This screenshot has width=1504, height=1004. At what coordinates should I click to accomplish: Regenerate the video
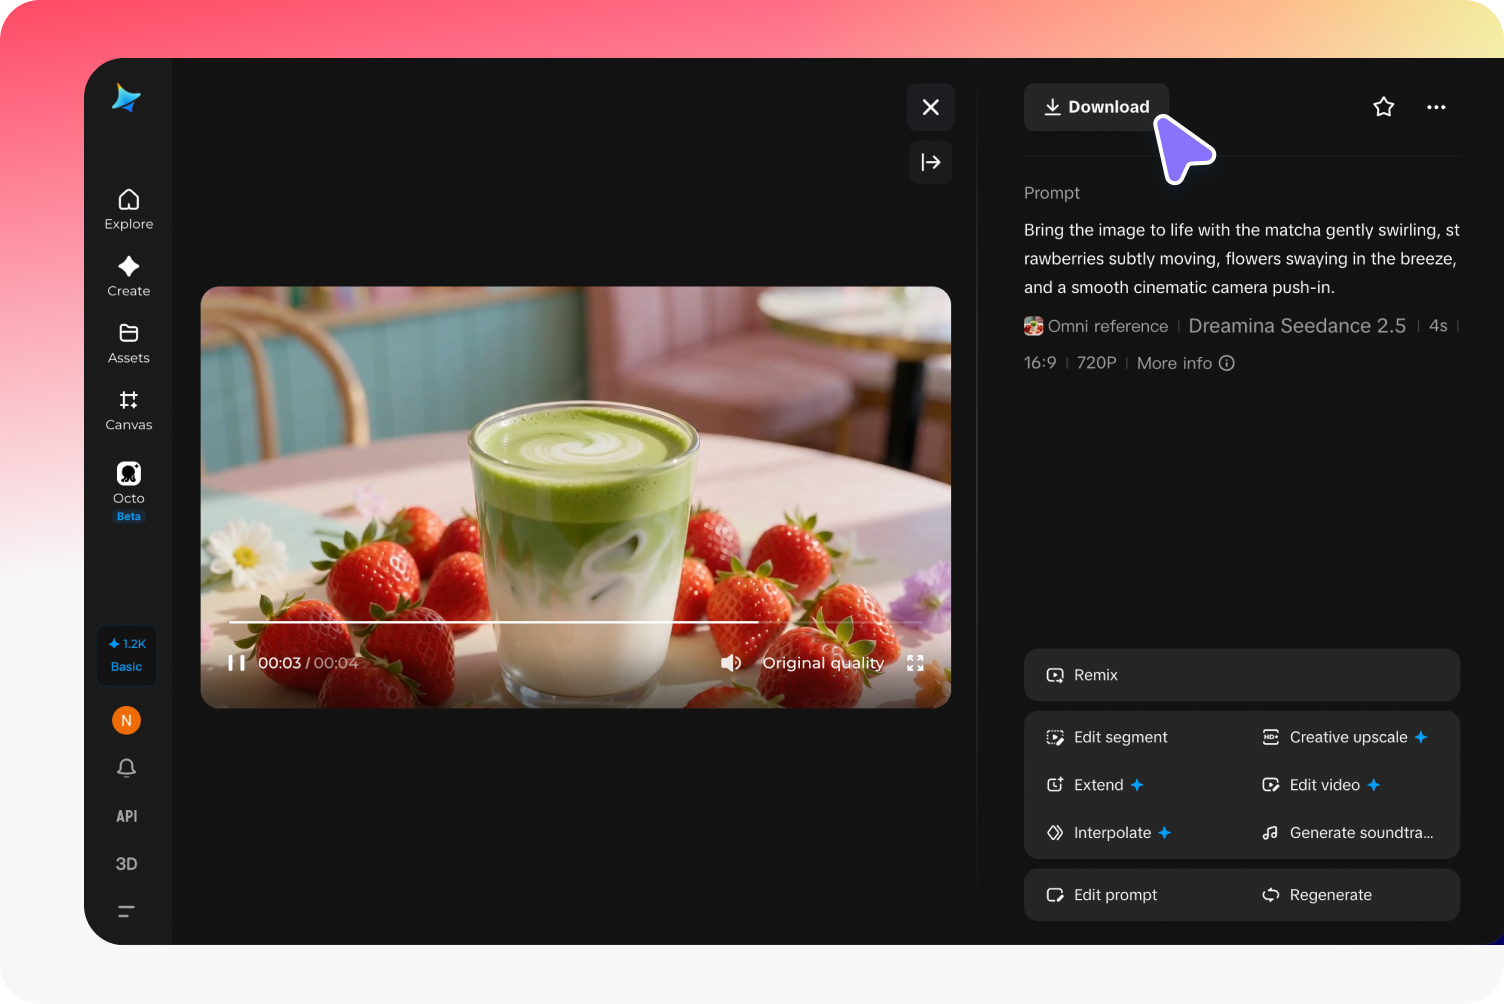coord(1317,895)
